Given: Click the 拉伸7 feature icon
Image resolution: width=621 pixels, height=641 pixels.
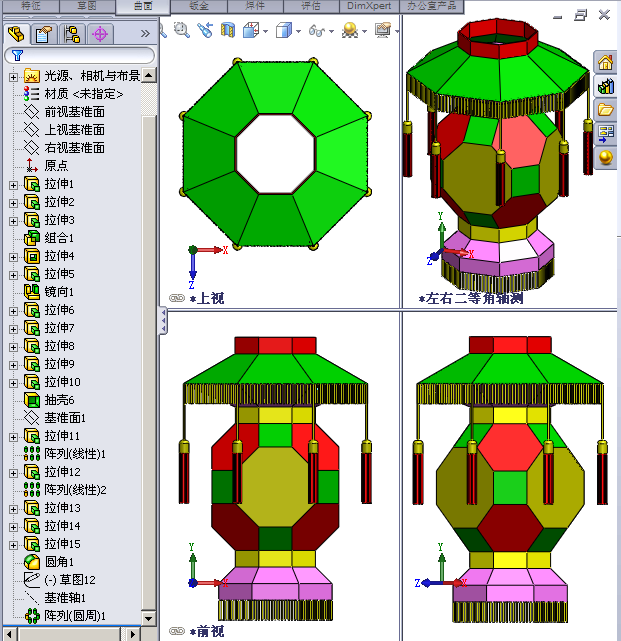Looking at the screenshot, I should pyautogui.click(x=31, y=328).
